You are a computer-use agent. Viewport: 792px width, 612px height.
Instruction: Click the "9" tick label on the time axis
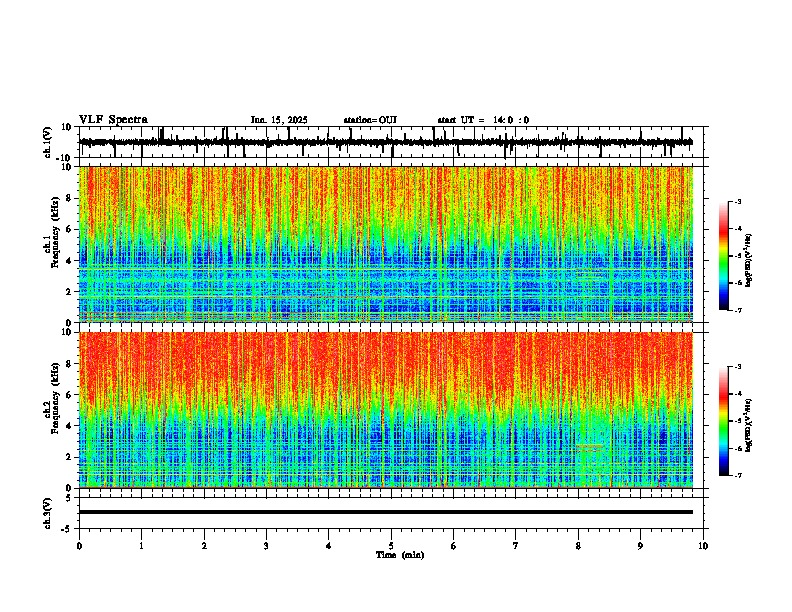(640, 546)
